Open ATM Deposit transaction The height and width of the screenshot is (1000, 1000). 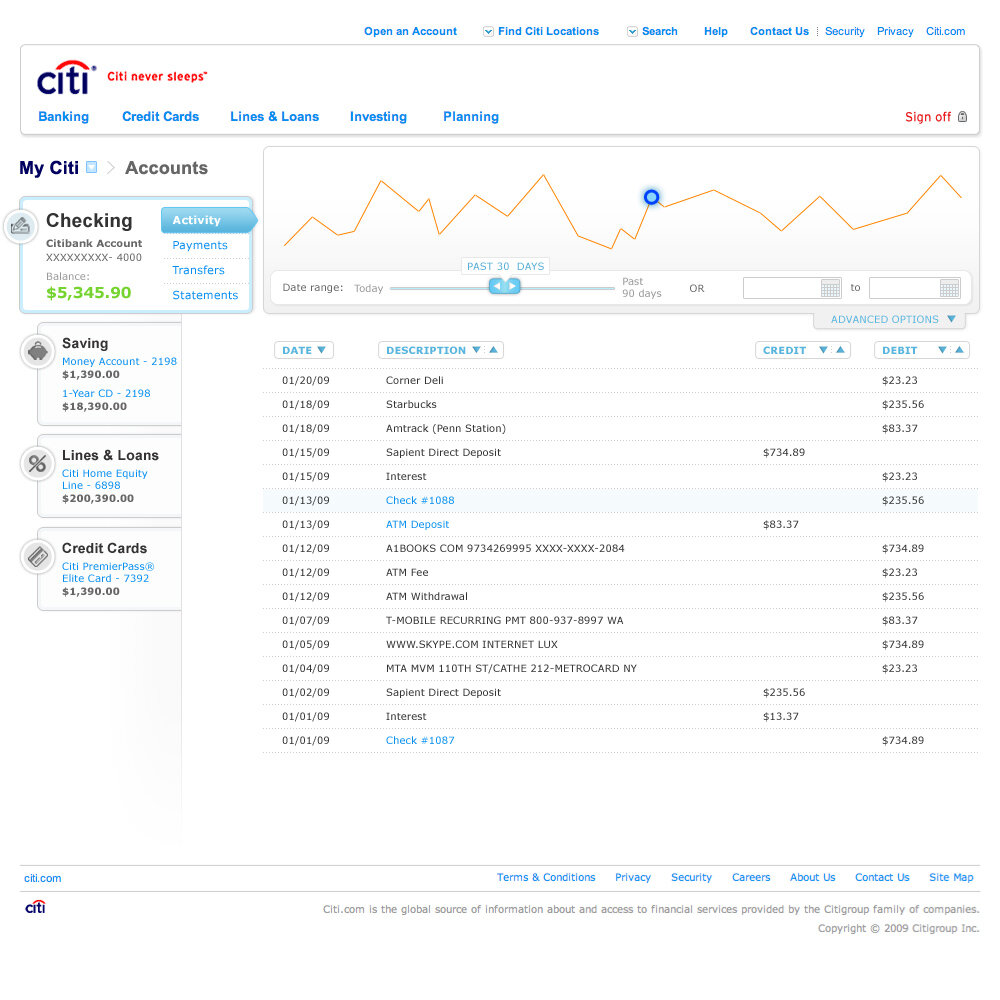point(417,525)
